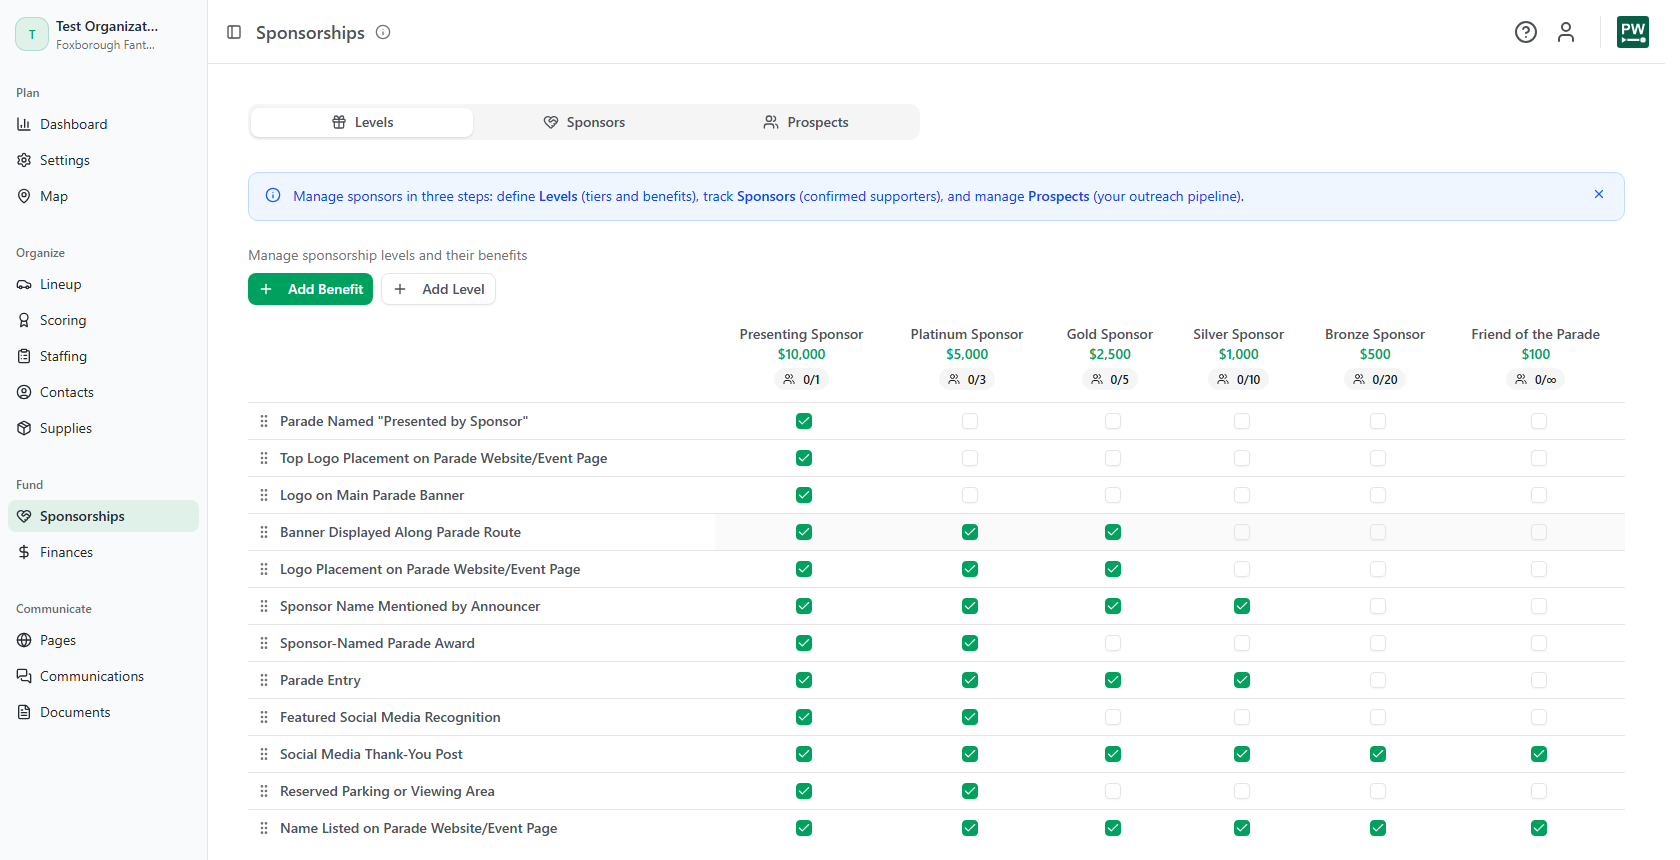1680x860 pixels.
Task: Switch to the Prospects tab
Action: pos(806,122)
